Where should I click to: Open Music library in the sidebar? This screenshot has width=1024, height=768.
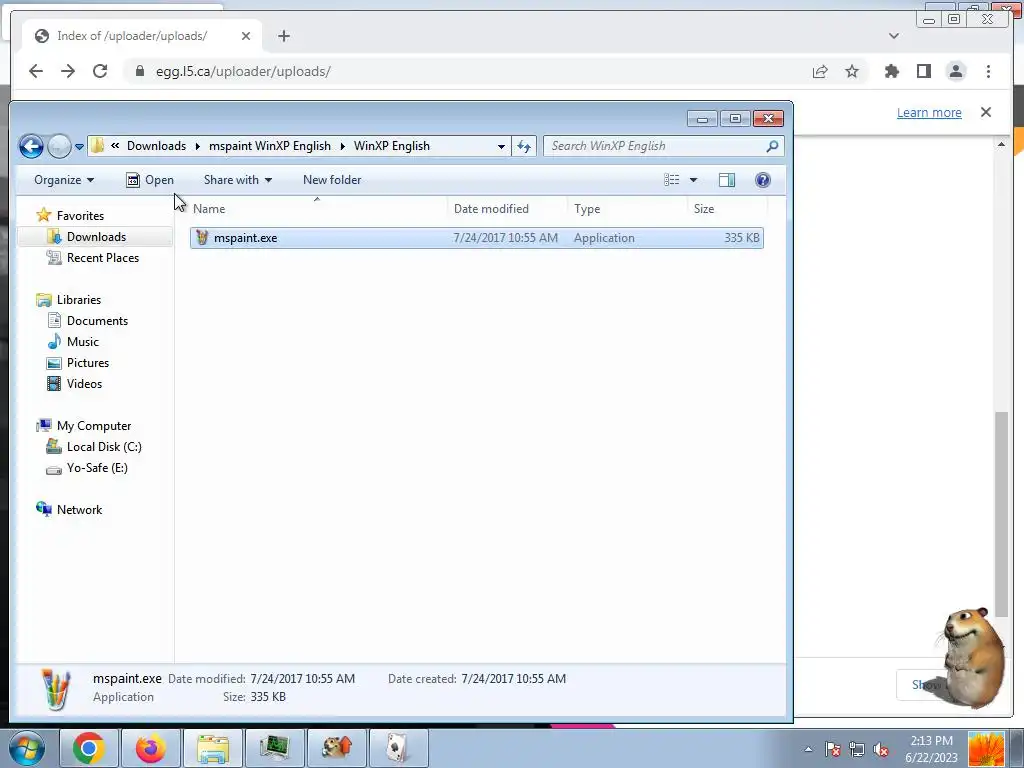click(x=73, y=341)
